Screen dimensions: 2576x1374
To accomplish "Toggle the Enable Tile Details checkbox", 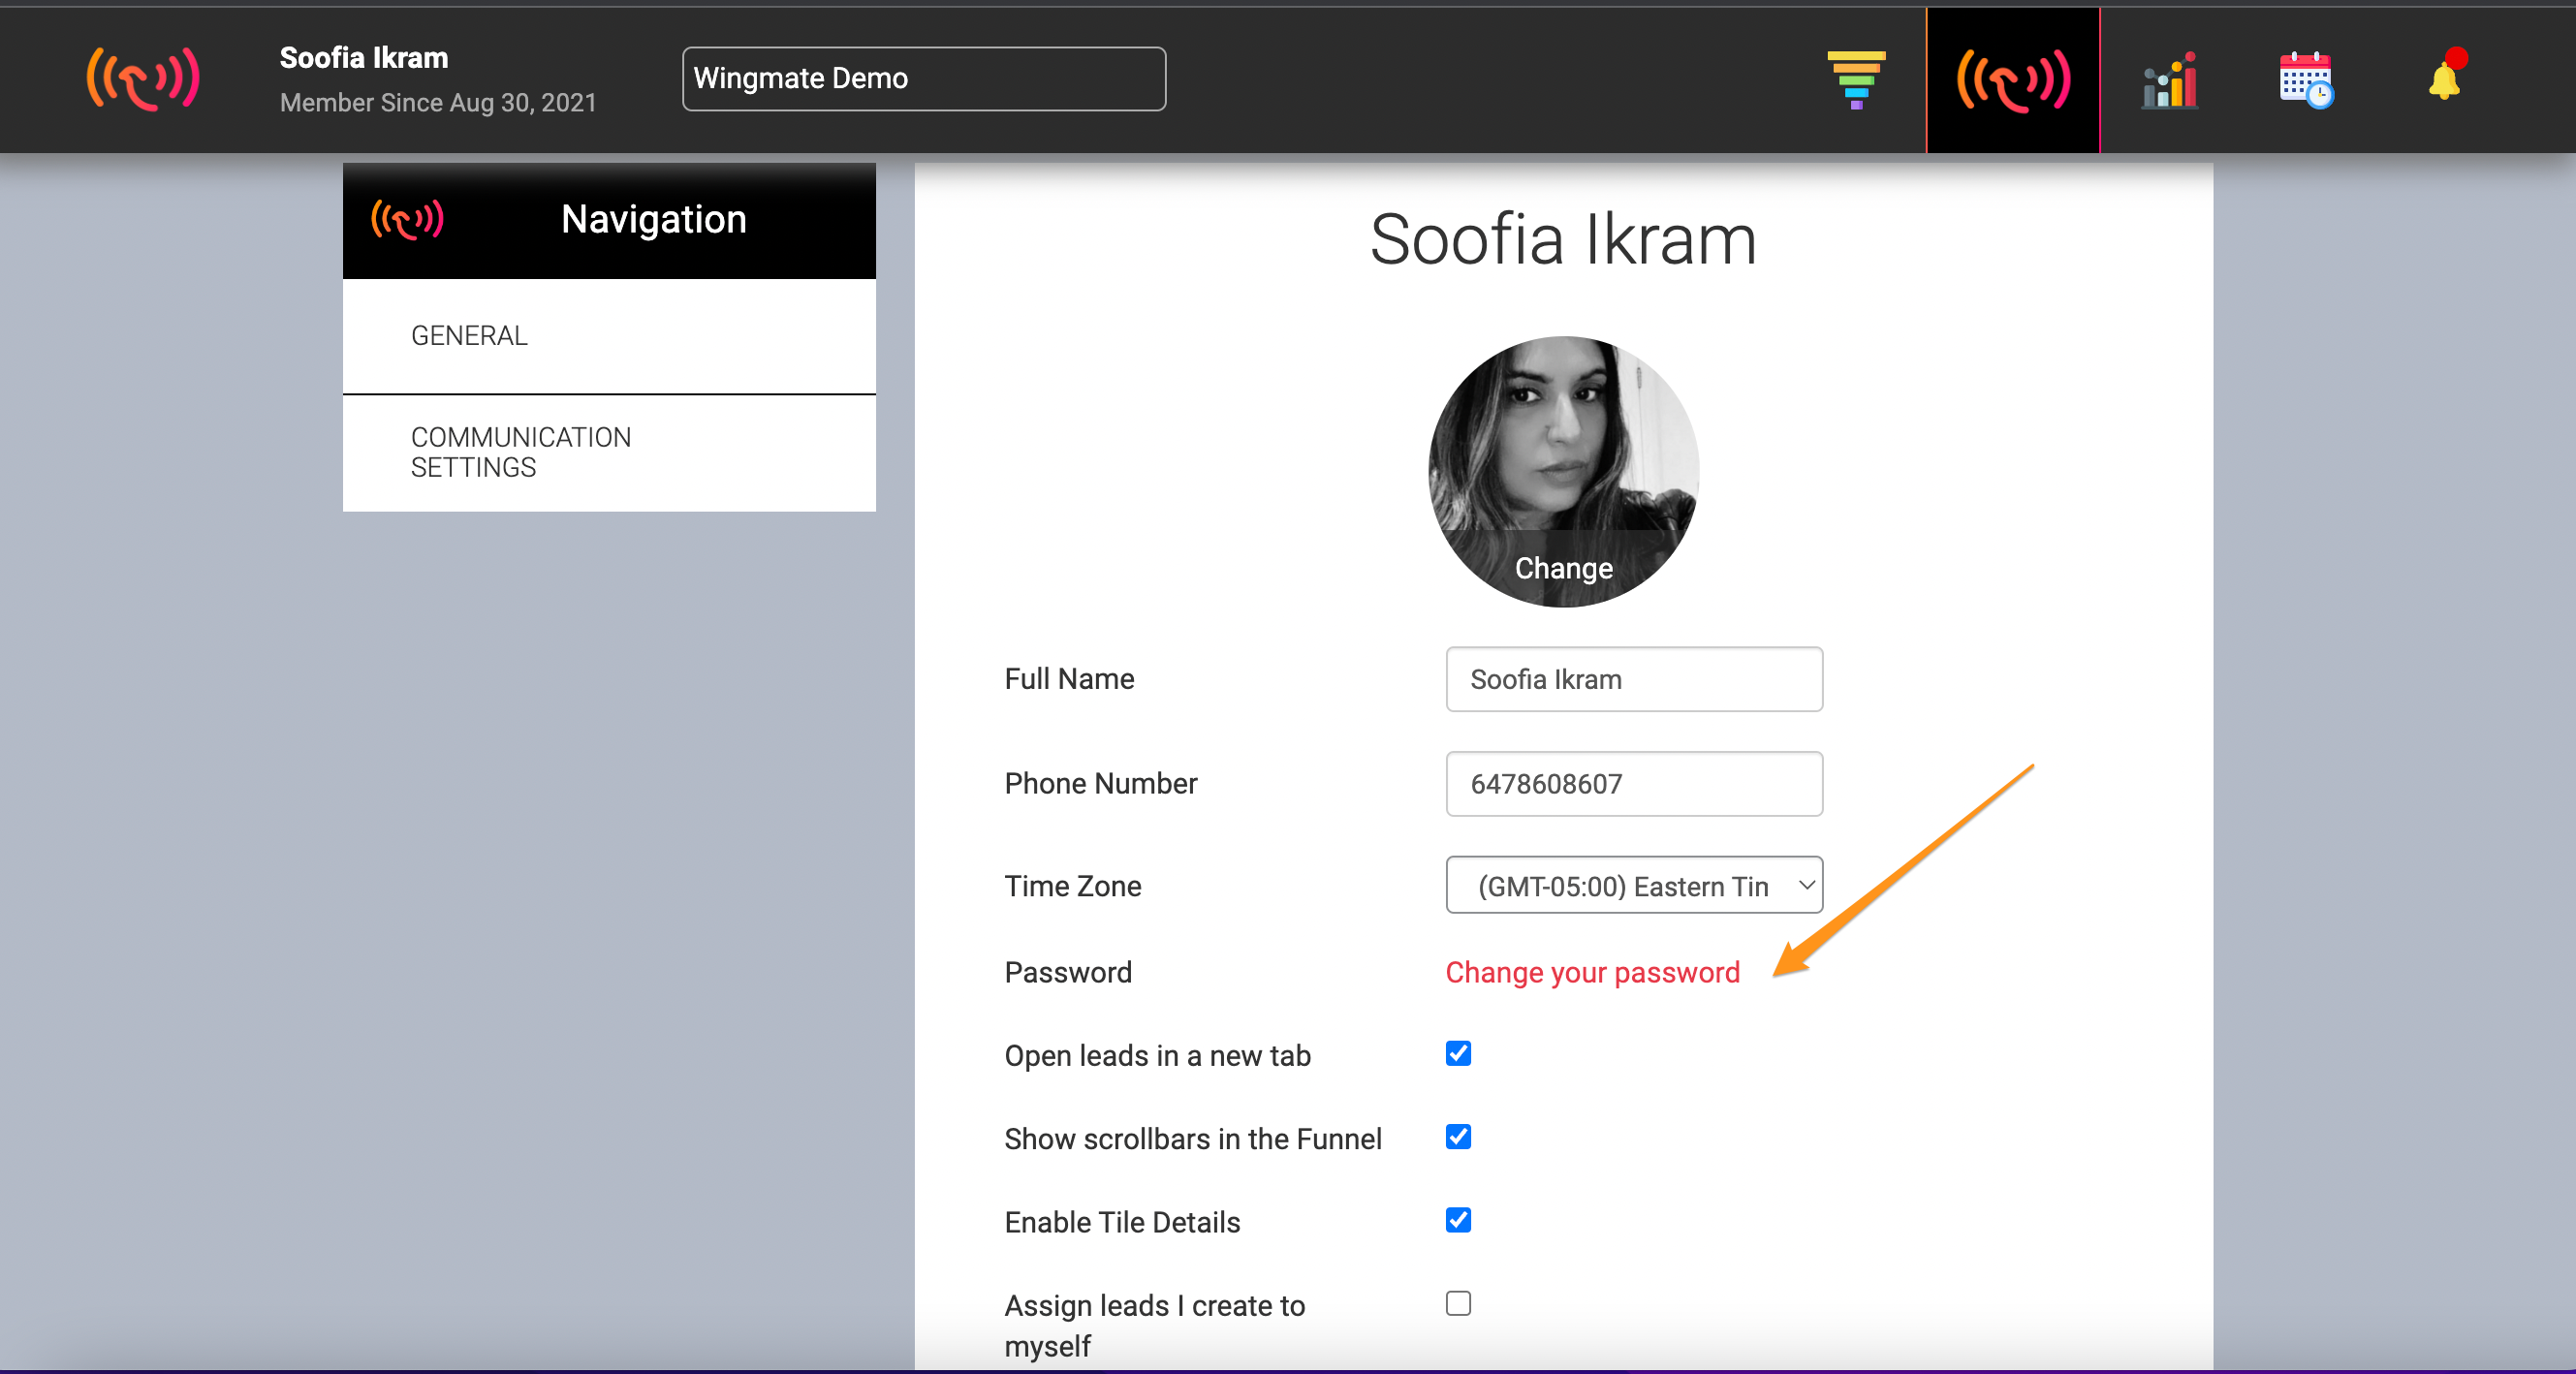I will pos(1458,1219).
